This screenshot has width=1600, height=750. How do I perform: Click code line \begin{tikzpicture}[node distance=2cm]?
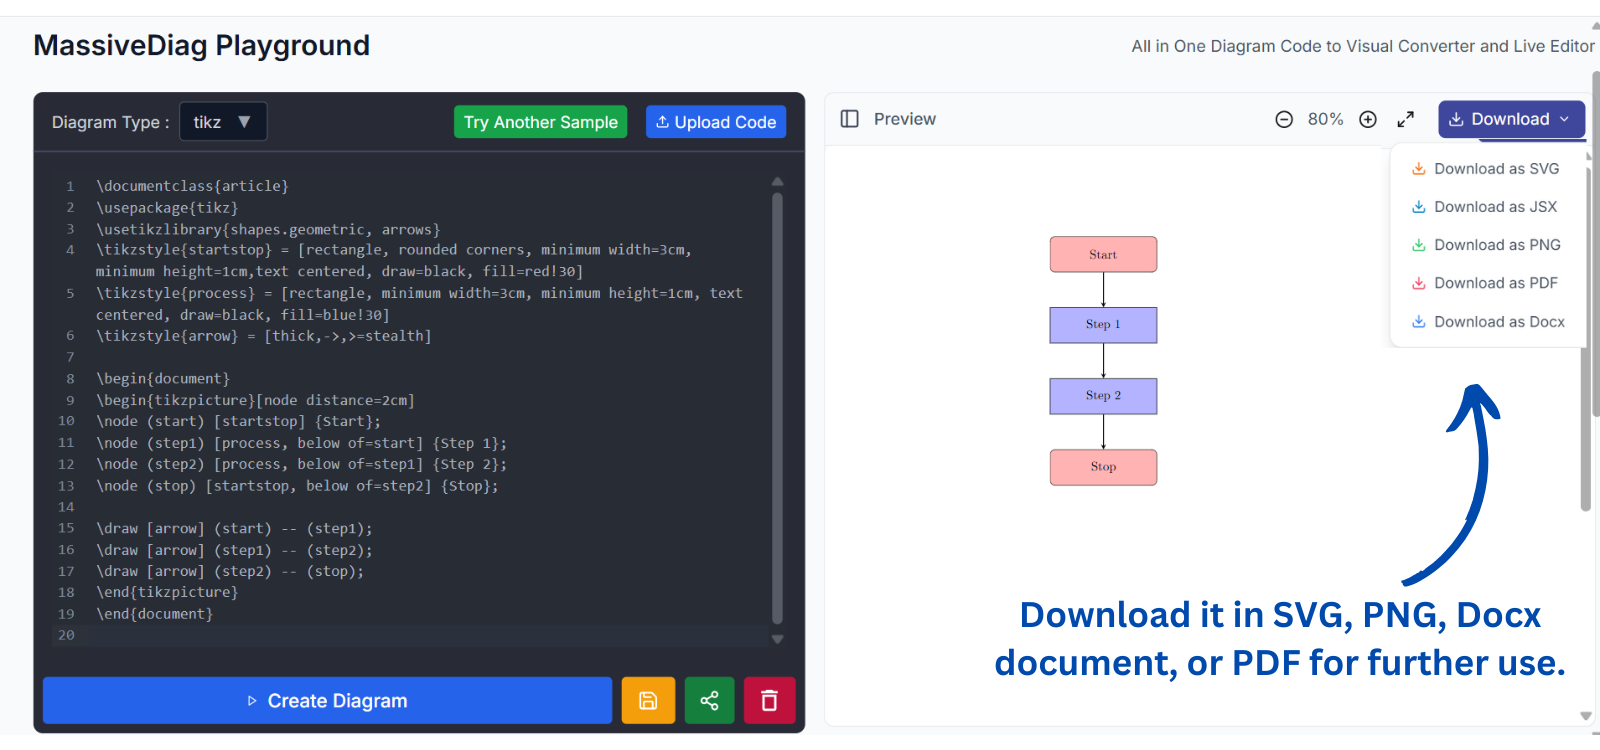tap(255, 400)
